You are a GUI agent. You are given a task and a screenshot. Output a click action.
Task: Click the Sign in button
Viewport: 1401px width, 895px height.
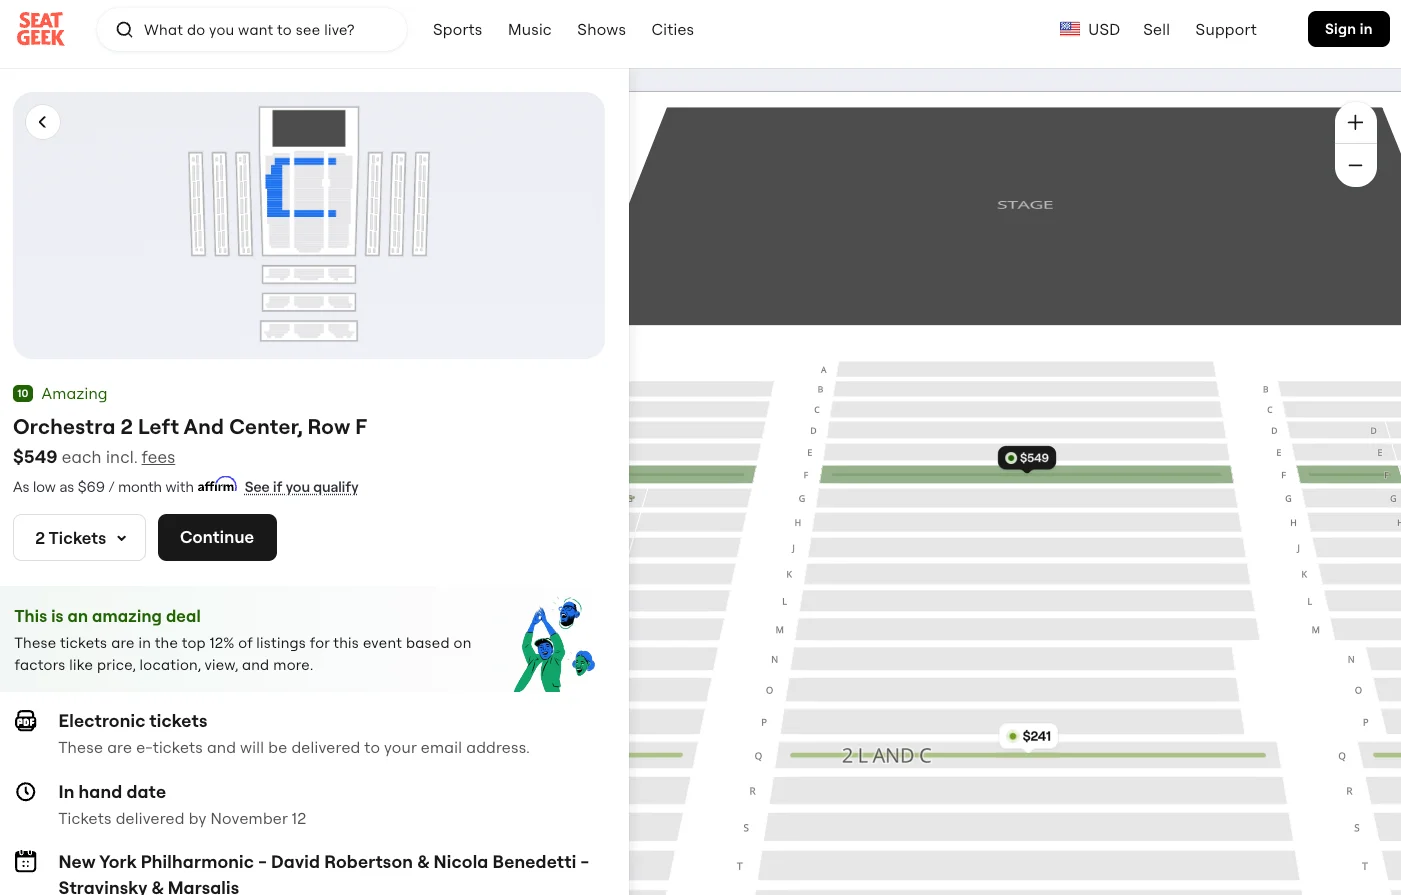coord(1348,29)
